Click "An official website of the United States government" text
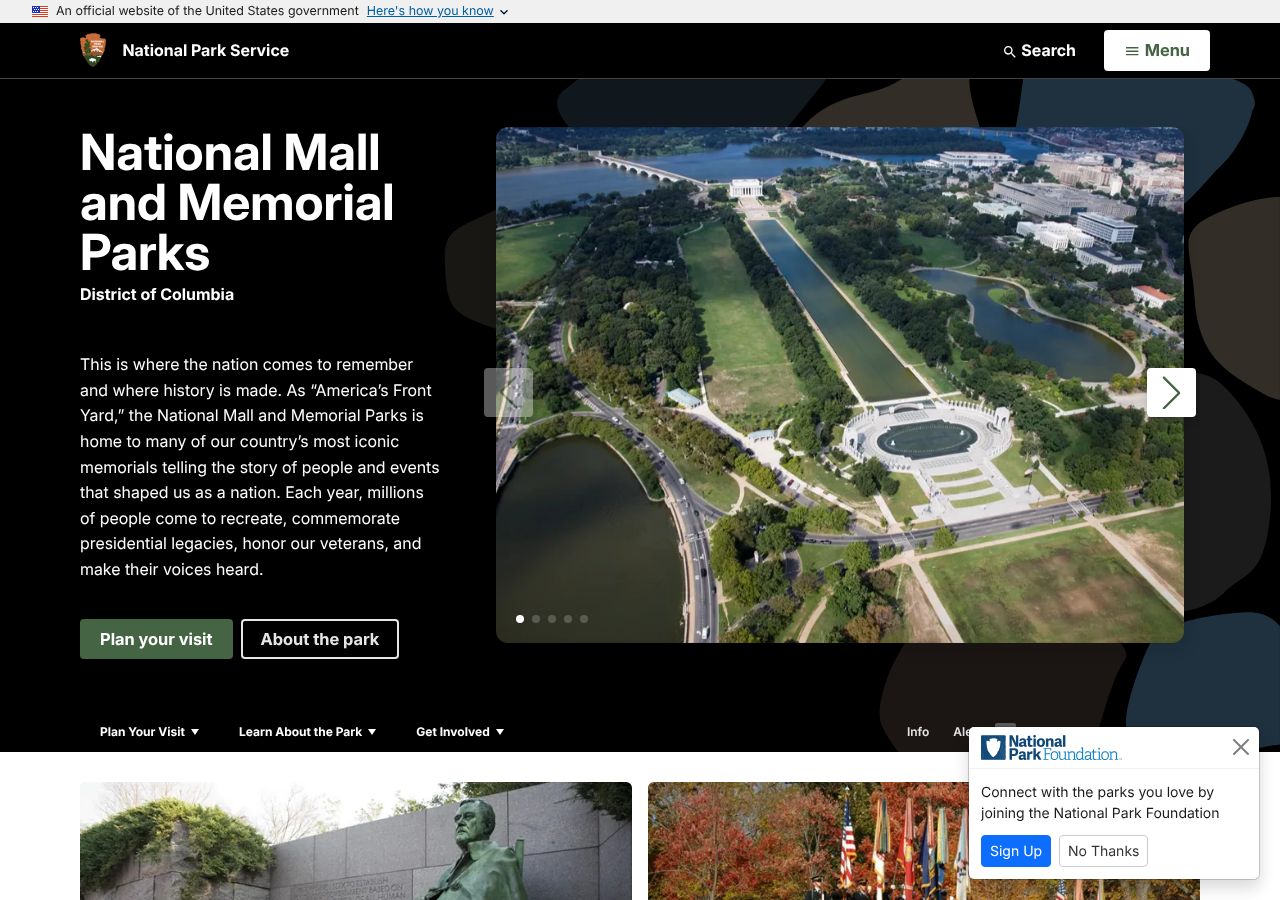The width and height of the screenshot is (1280, 900). coord(207,11)
